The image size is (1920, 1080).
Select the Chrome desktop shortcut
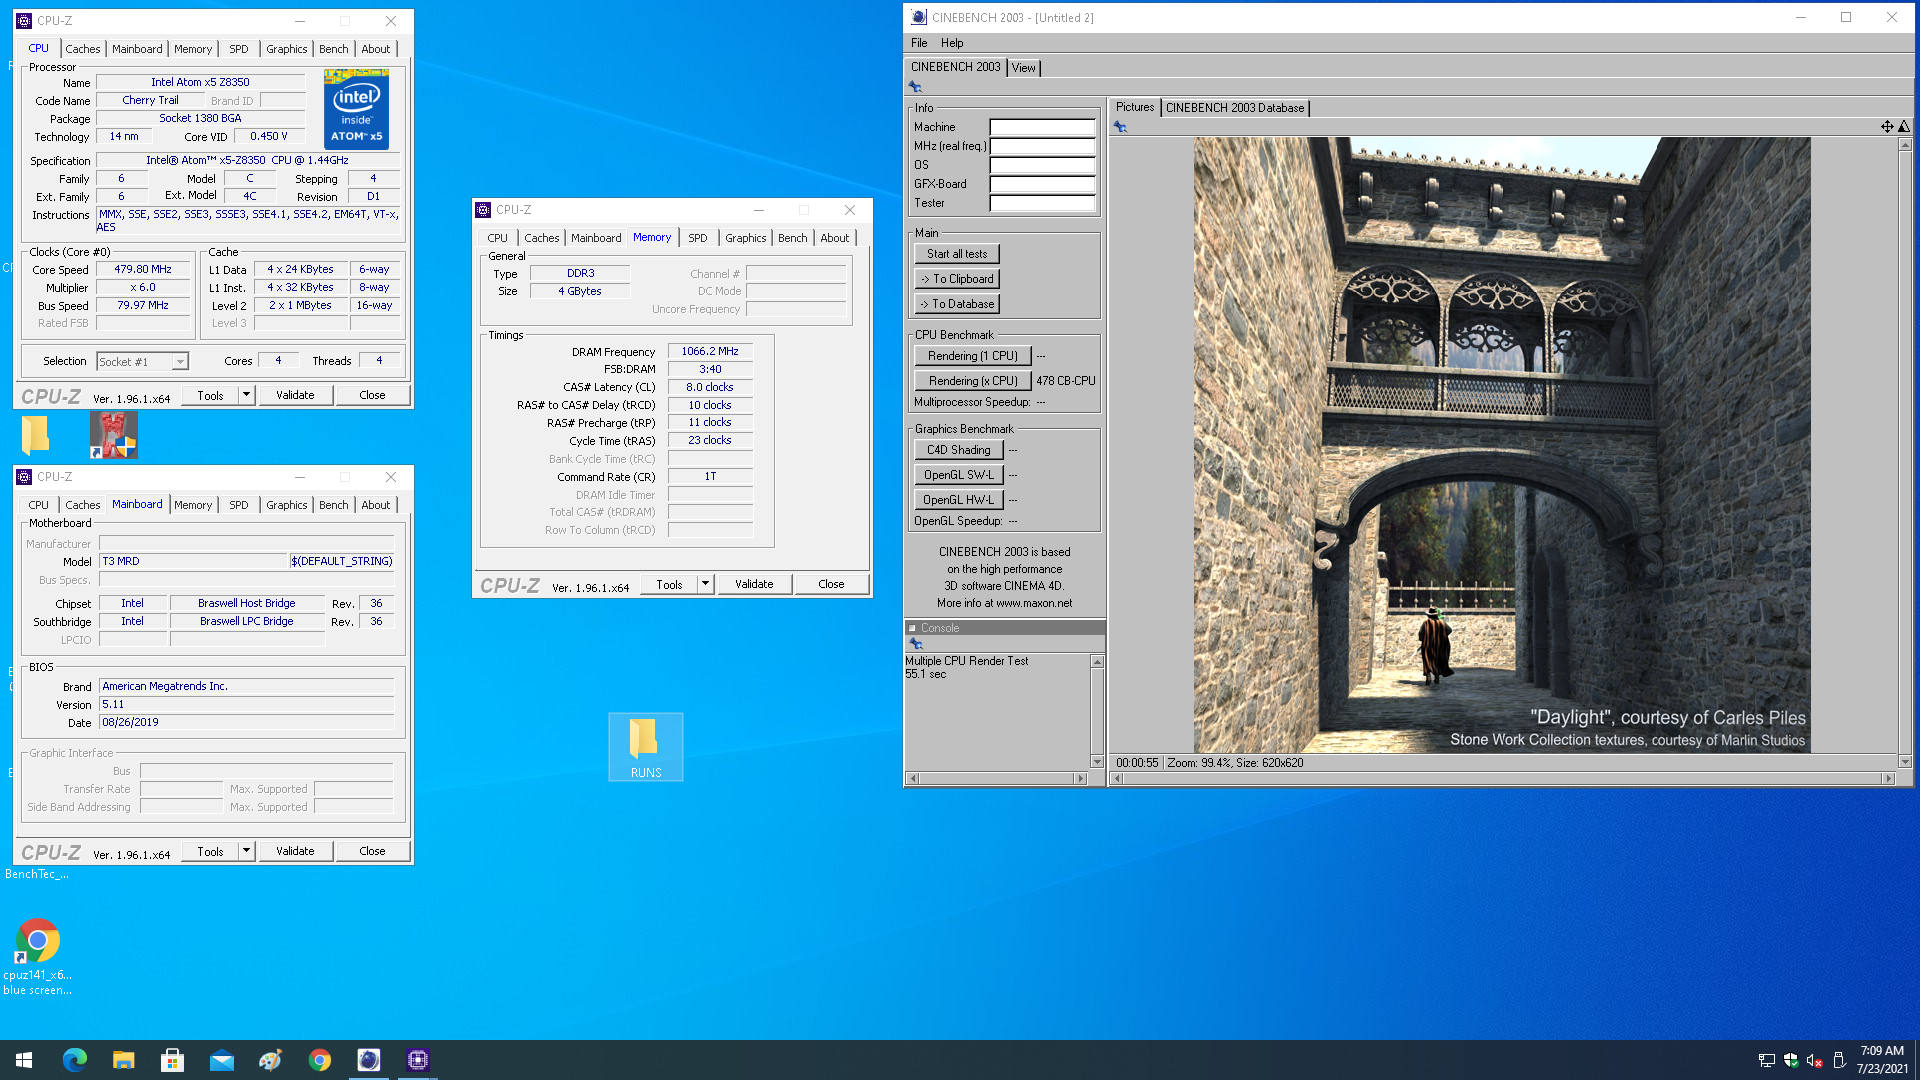38,955
